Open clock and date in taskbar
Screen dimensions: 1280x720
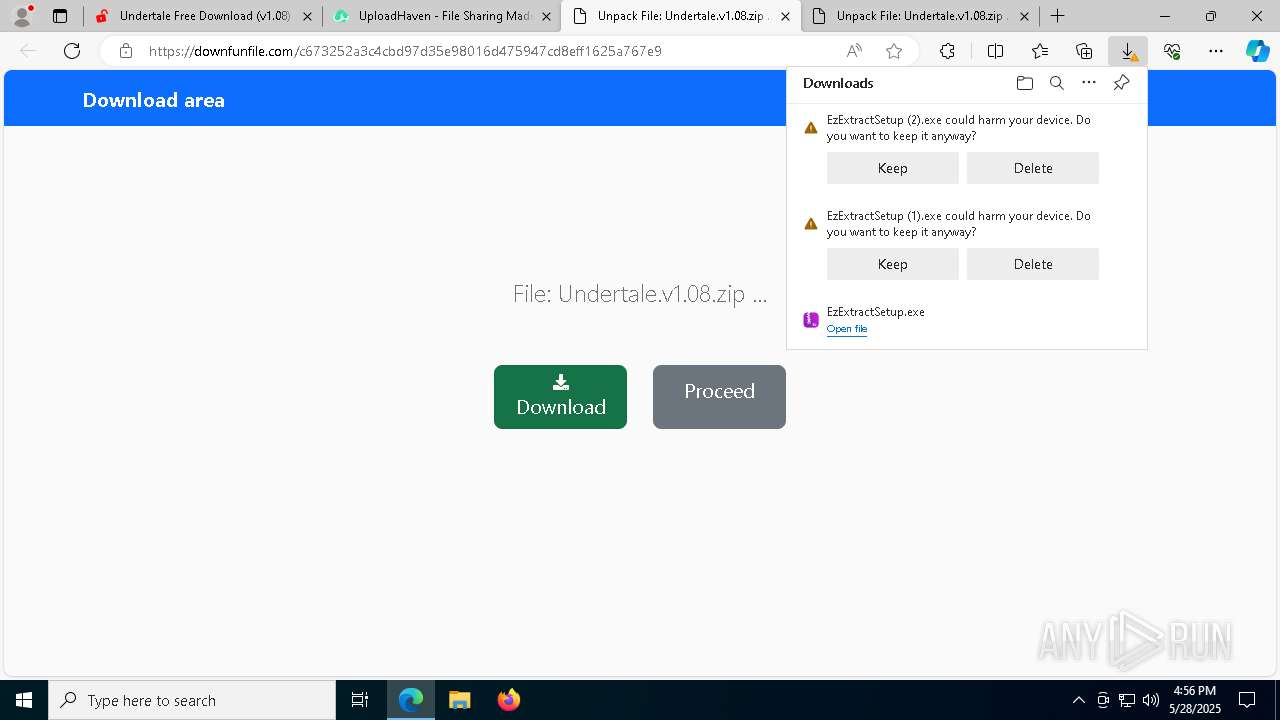pos(1195,700)
